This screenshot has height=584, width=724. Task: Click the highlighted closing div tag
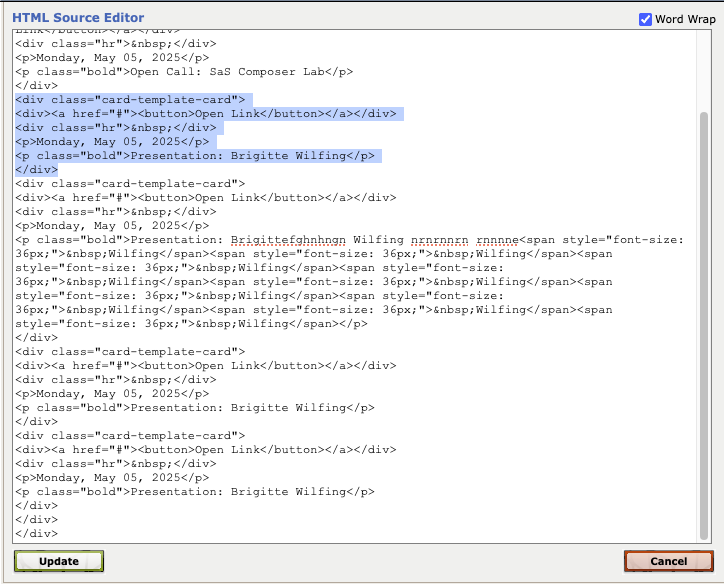[36, 170]
